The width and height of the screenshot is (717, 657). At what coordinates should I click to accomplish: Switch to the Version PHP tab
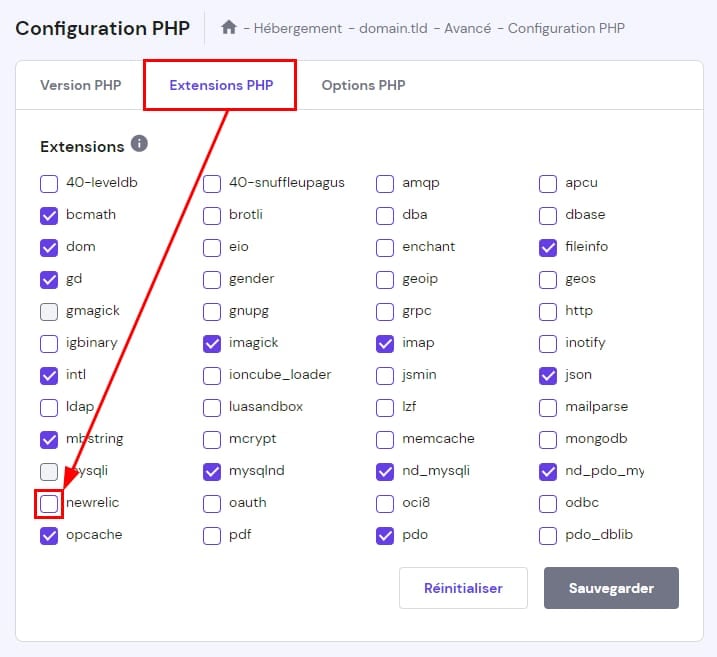[80, 85]
